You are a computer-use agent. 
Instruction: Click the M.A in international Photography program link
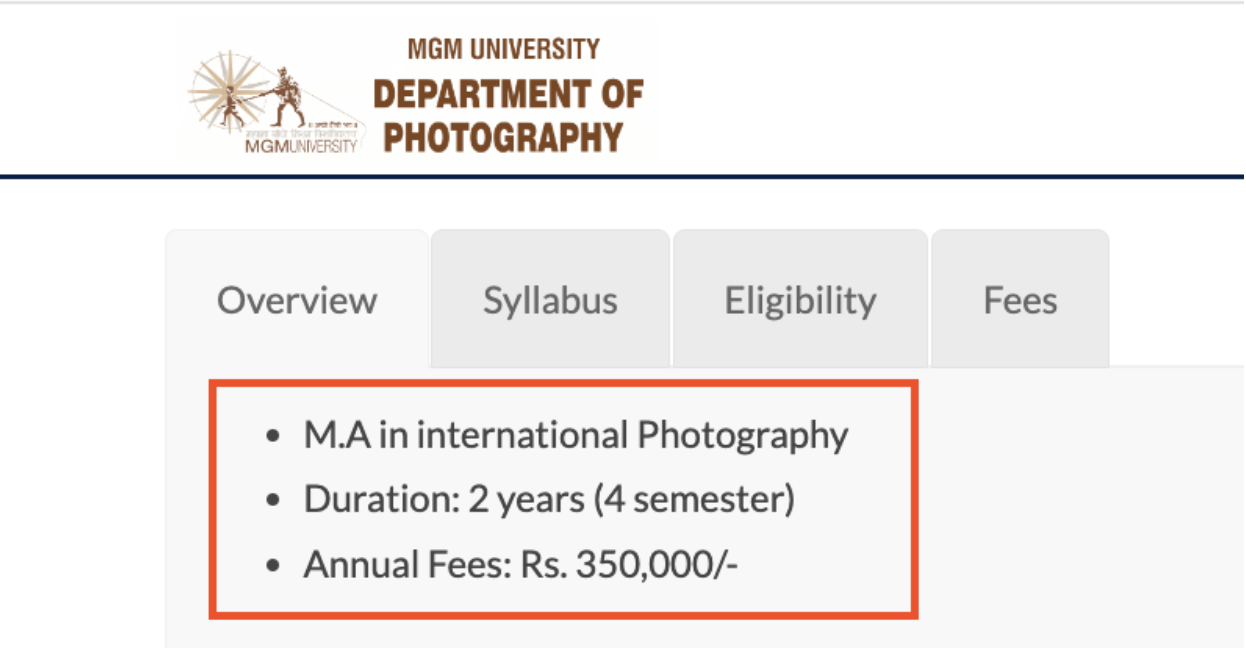click(x=576, y=434)
